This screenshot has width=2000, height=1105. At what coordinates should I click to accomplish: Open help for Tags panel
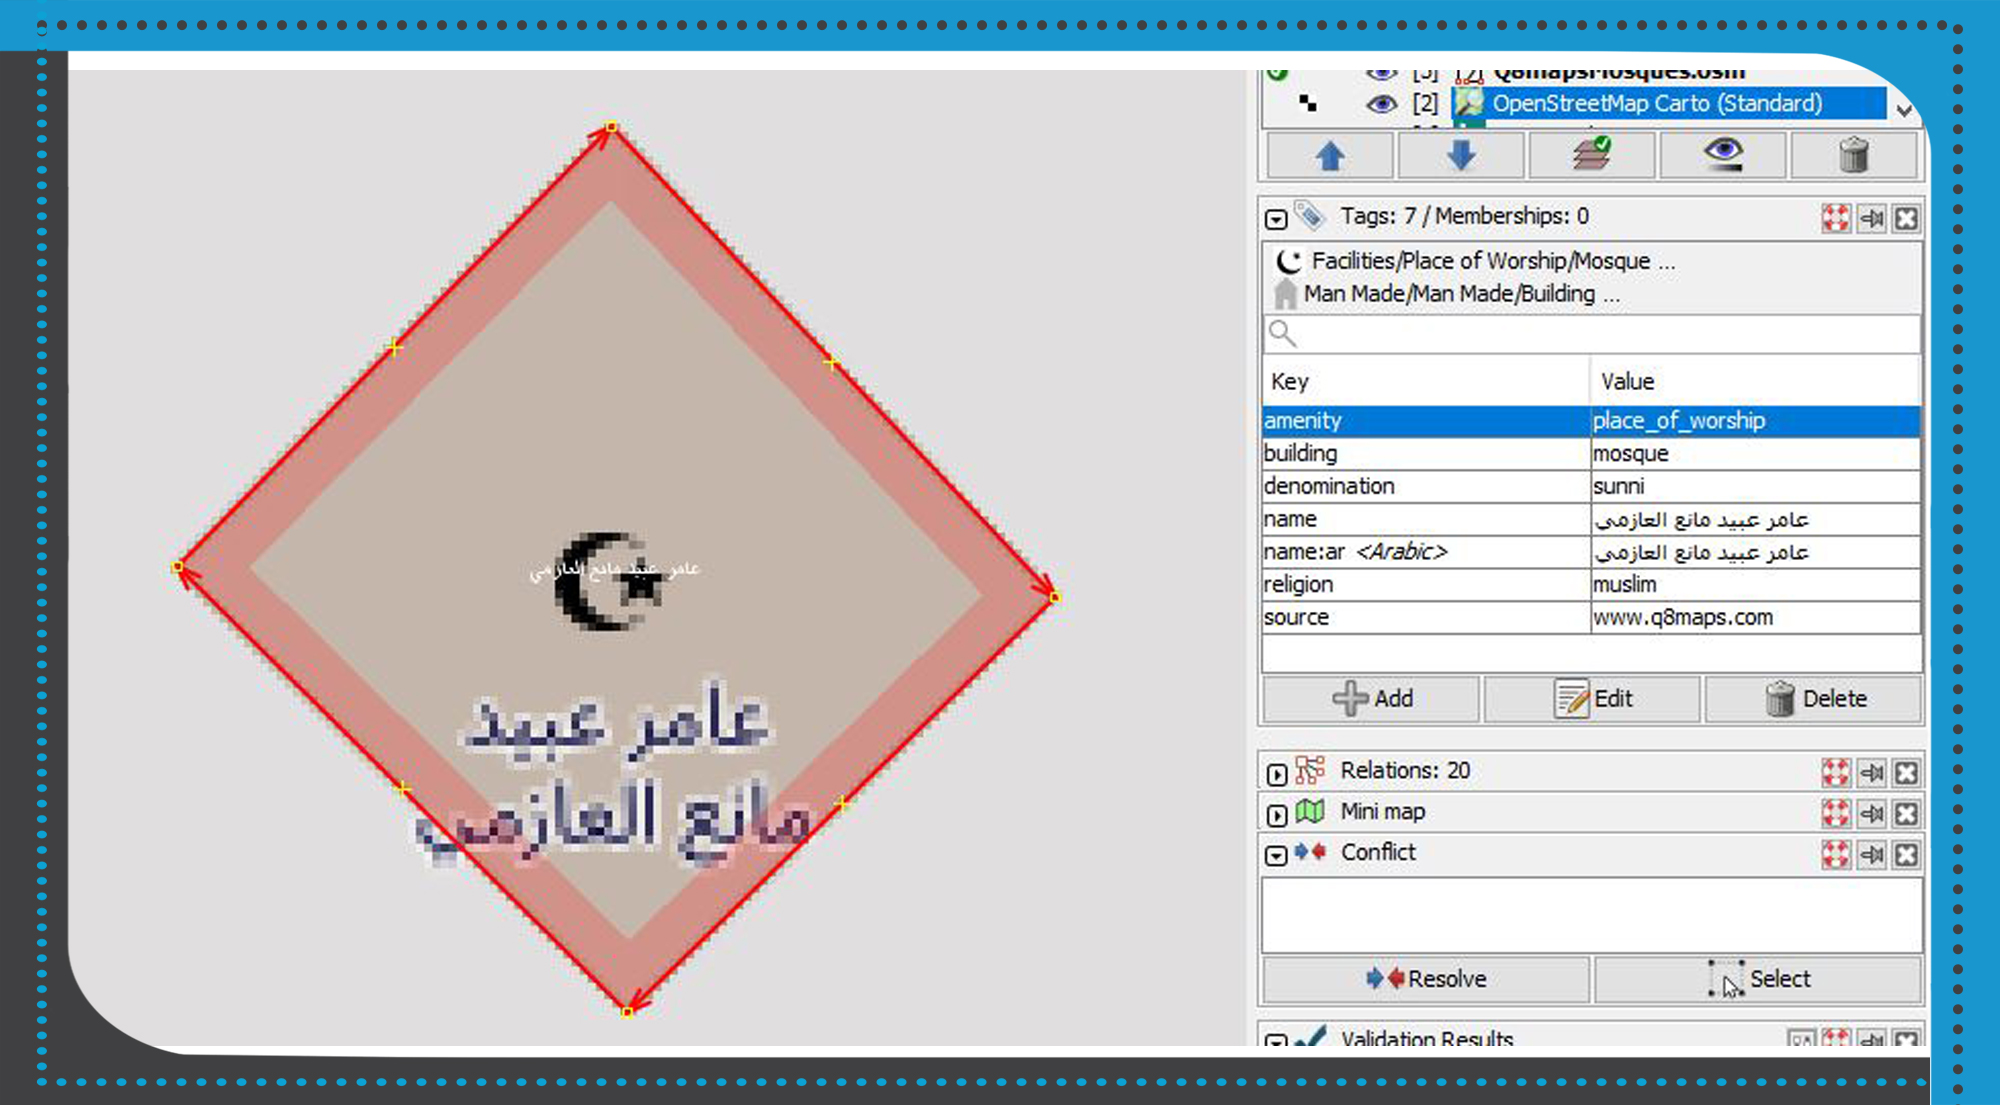(x=1836, y=218)
